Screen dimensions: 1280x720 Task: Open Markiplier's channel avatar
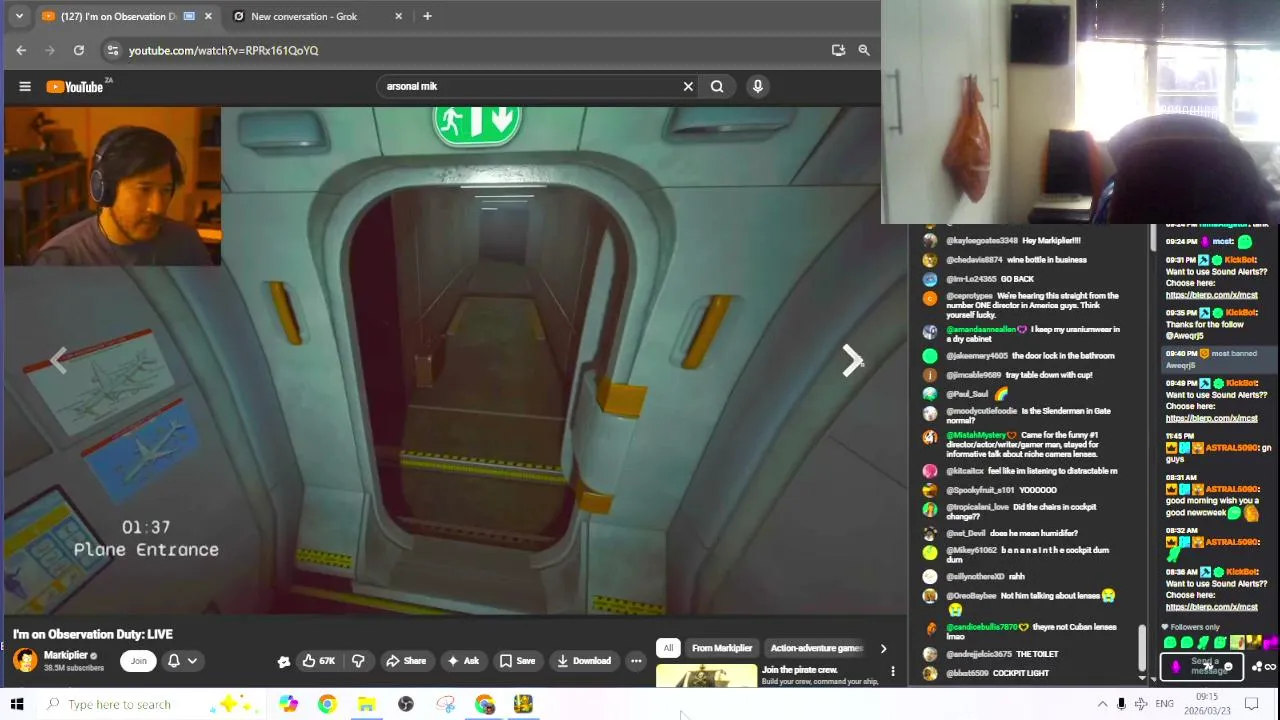25,660
